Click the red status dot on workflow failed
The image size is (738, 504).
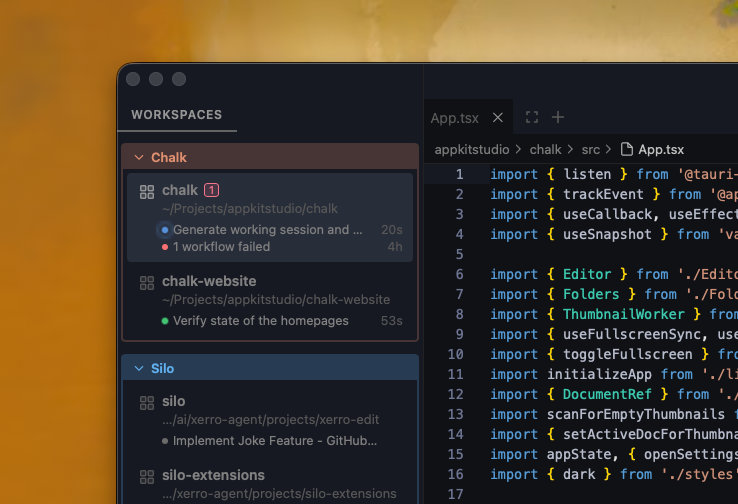click(x=165, y=247)
